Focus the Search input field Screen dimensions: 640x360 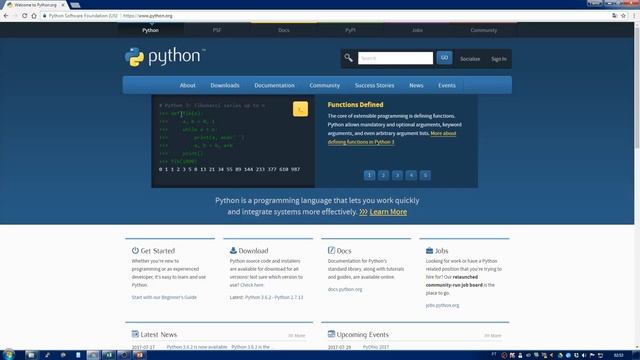[396, 58]
